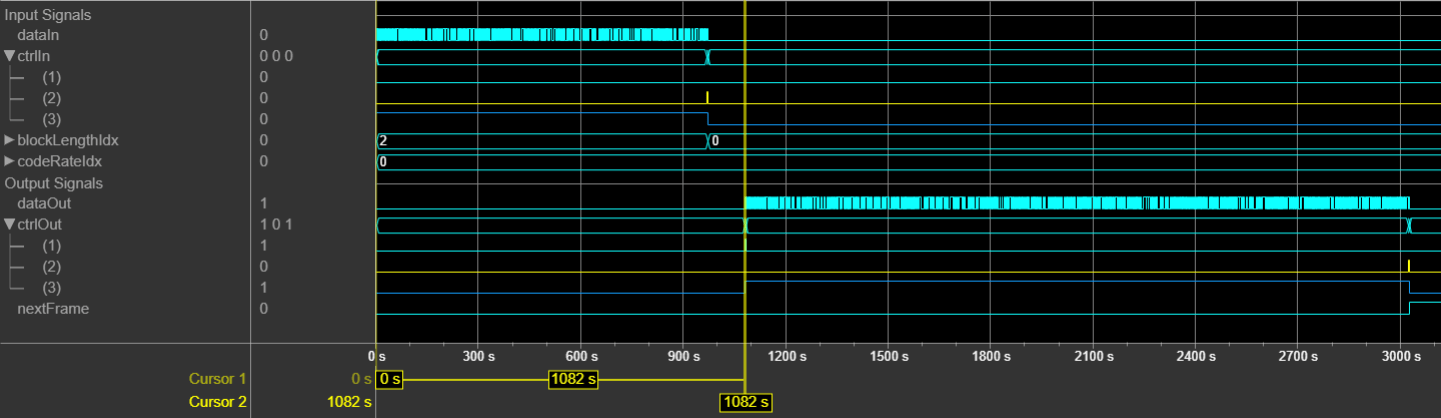Click the dataOut waveform burst

pyautogui.click(x=1077, y=203)
